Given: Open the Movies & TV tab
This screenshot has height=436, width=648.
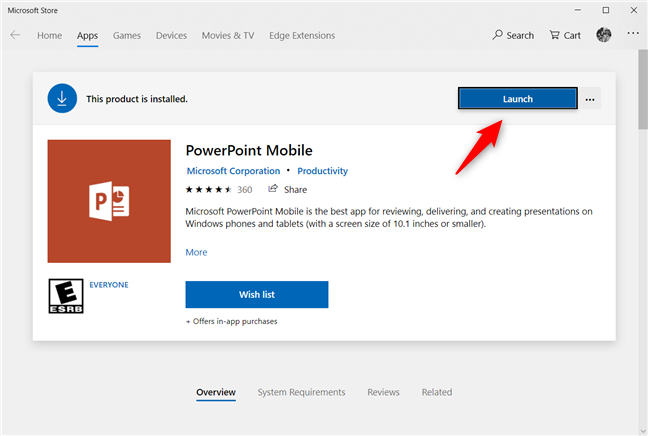Looking at the screenshot, I should coord(227,35).
